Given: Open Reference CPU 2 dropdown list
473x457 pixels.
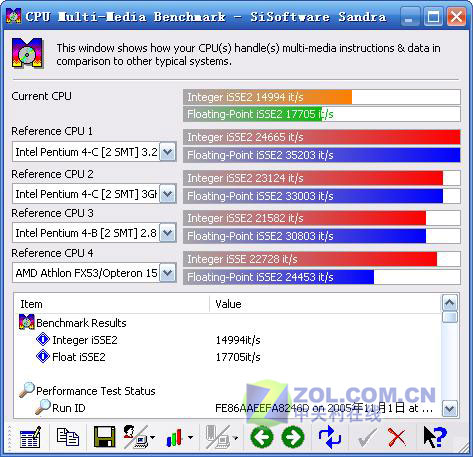Looking at the screenshot, I should click(167, 194).
